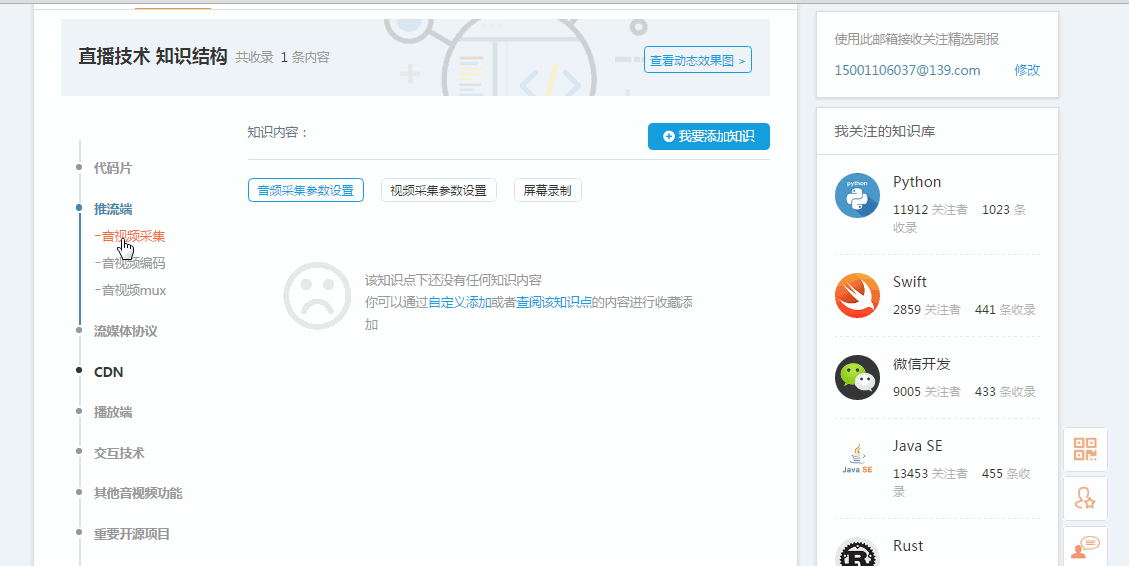The width and height of the screenshot is (1129, 566).
Task: Open the Swift title link
Action: point(909,282)
